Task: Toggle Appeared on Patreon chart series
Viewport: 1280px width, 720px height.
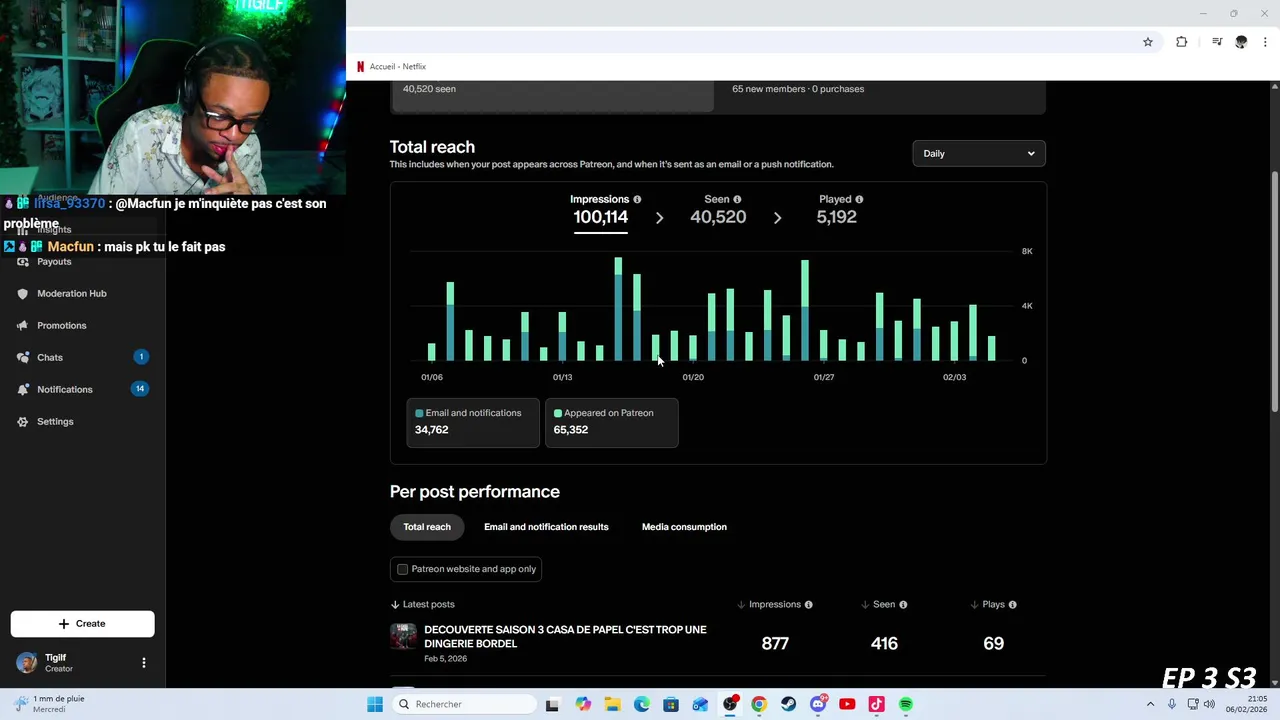Action: (x=611, y=422)
